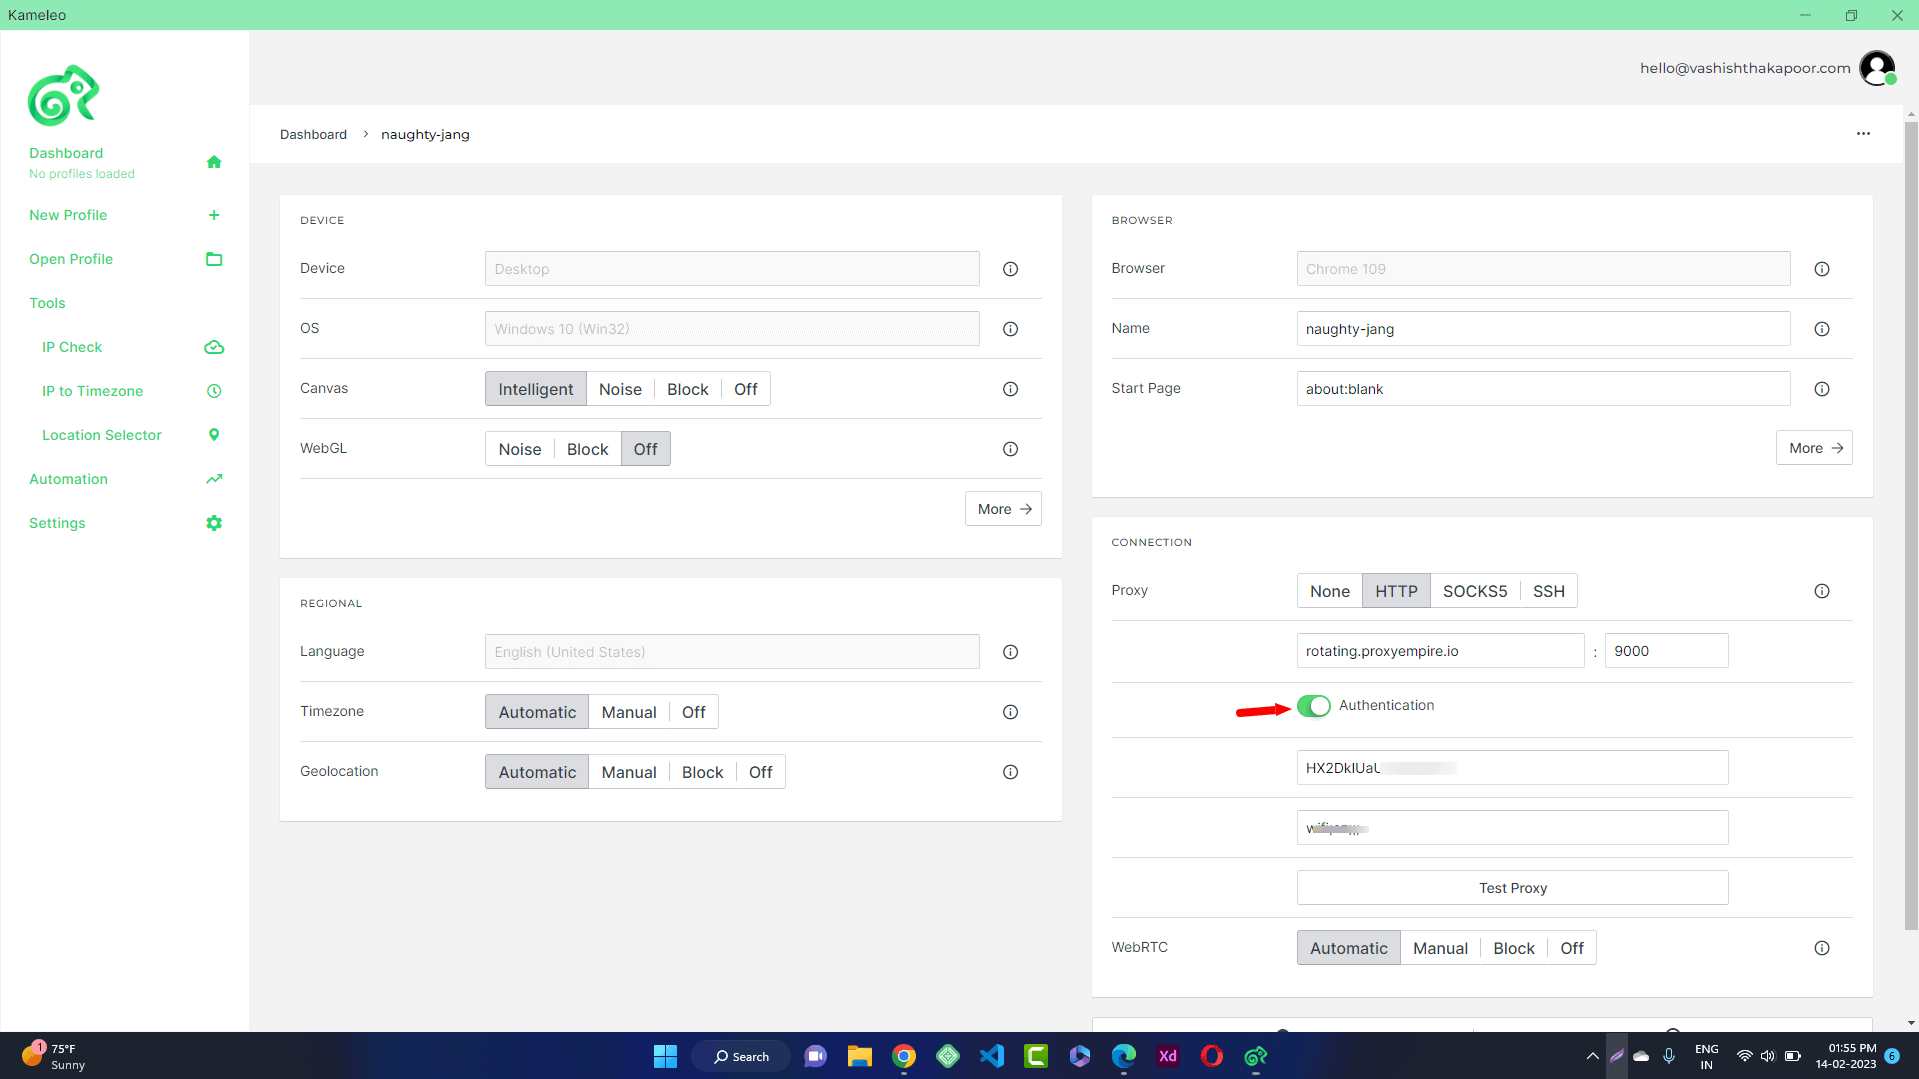Image resolution: width=1919 pixels, height=1079 pixels.
Task: Click the proxy port 9000 input field
Action: [1665, 650]
